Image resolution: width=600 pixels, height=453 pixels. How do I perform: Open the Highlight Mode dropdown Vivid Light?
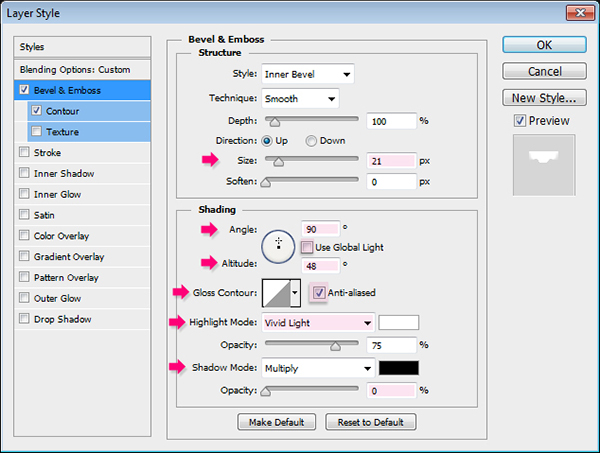tap(318, 323)
